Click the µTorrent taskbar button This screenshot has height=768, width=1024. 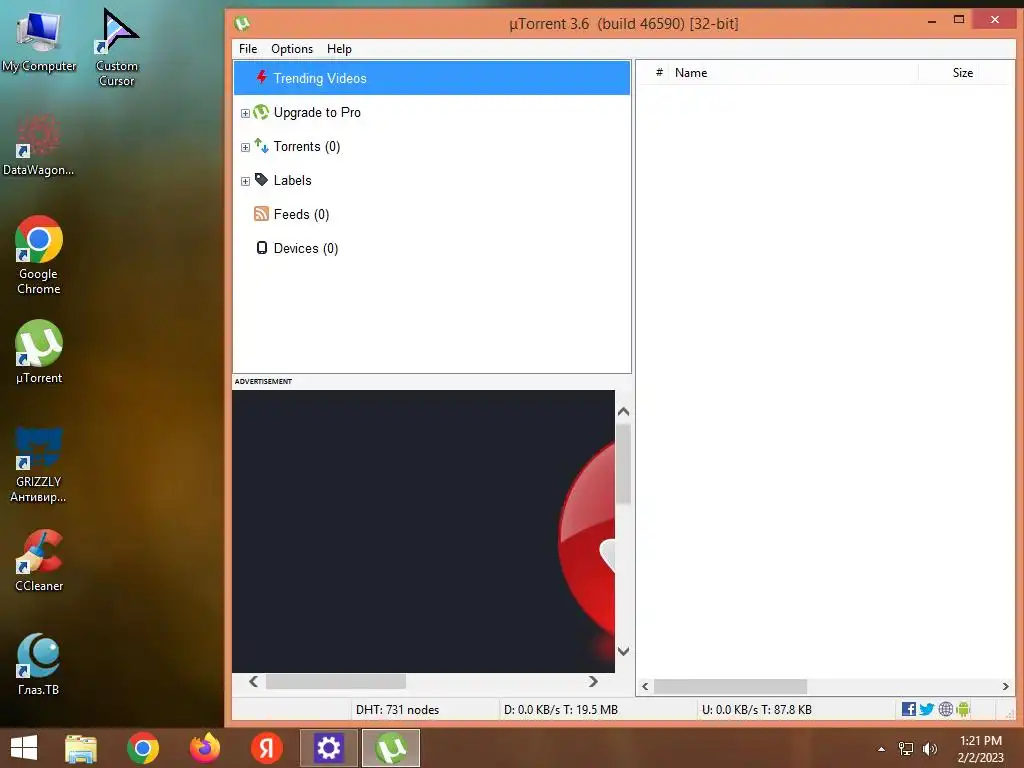(391, 748)
